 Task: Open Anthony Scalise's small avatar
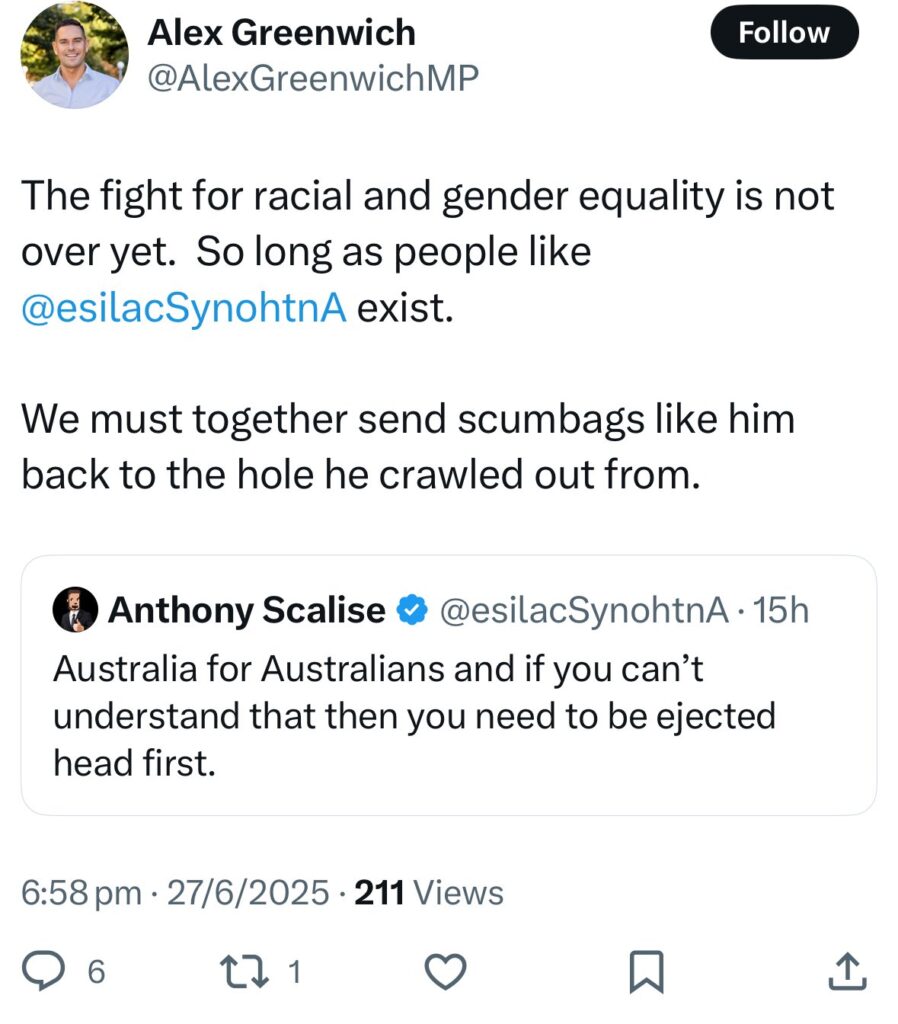(x=75, y=609)
